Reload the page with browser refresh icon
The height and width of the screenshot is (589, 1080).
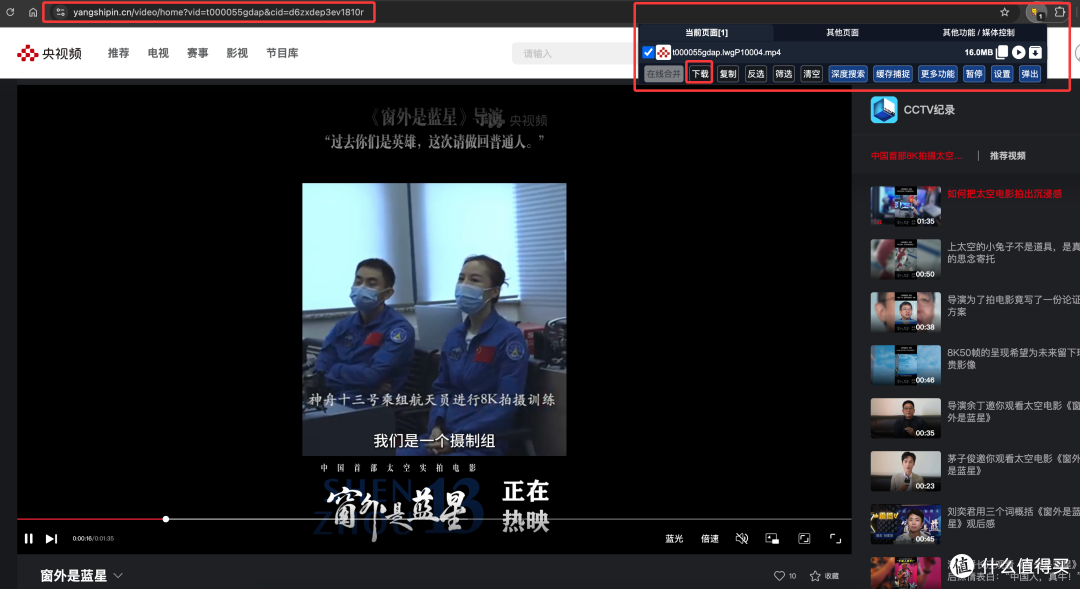click(10, 12)
